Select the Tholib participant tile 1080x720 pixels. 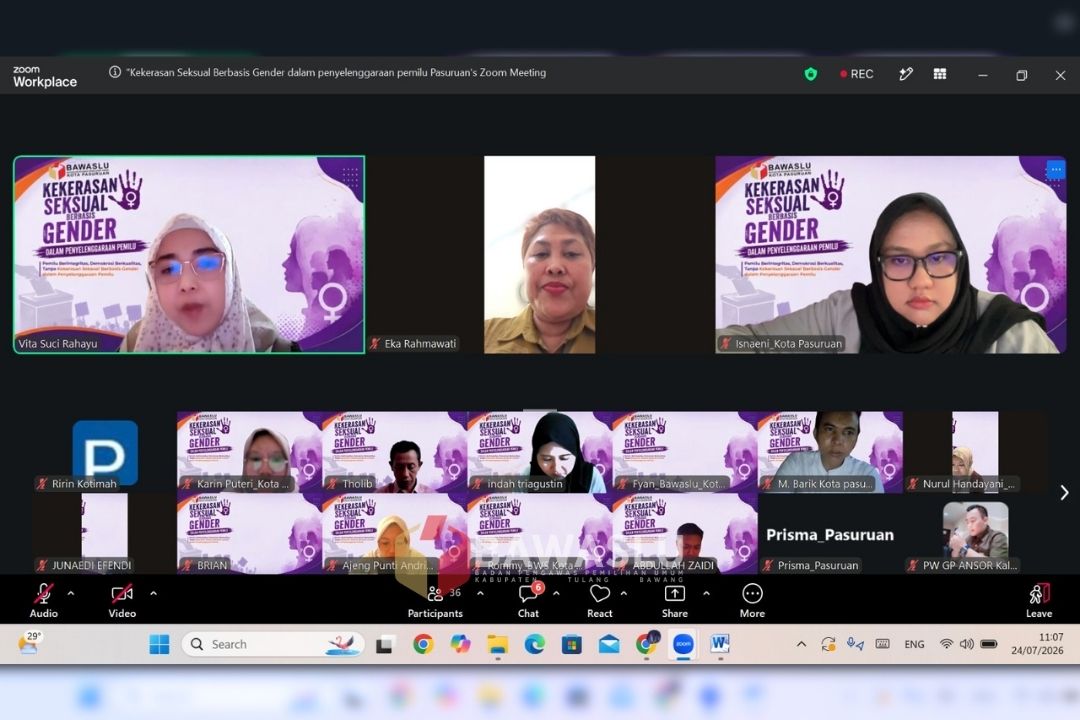point(395,452)
